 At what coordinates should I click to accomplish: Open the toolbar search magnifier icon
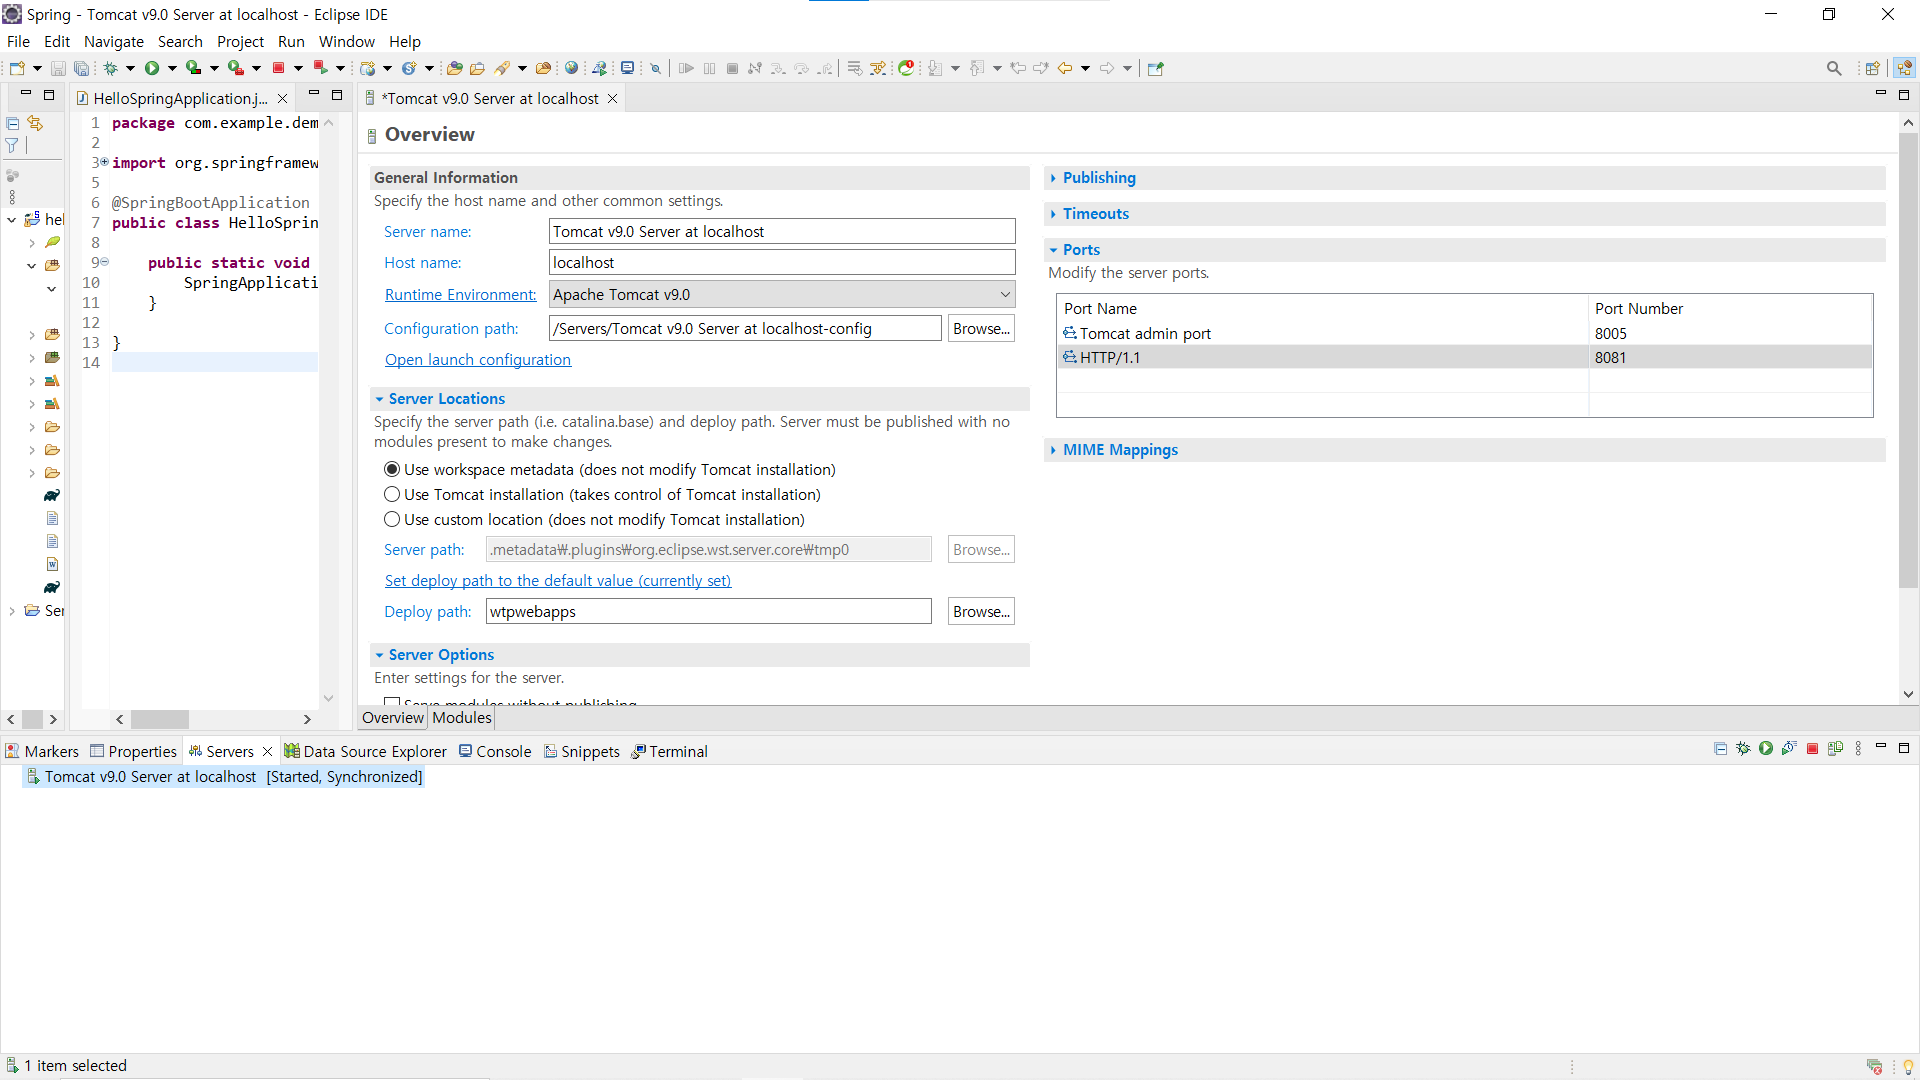click(1833, 68)
